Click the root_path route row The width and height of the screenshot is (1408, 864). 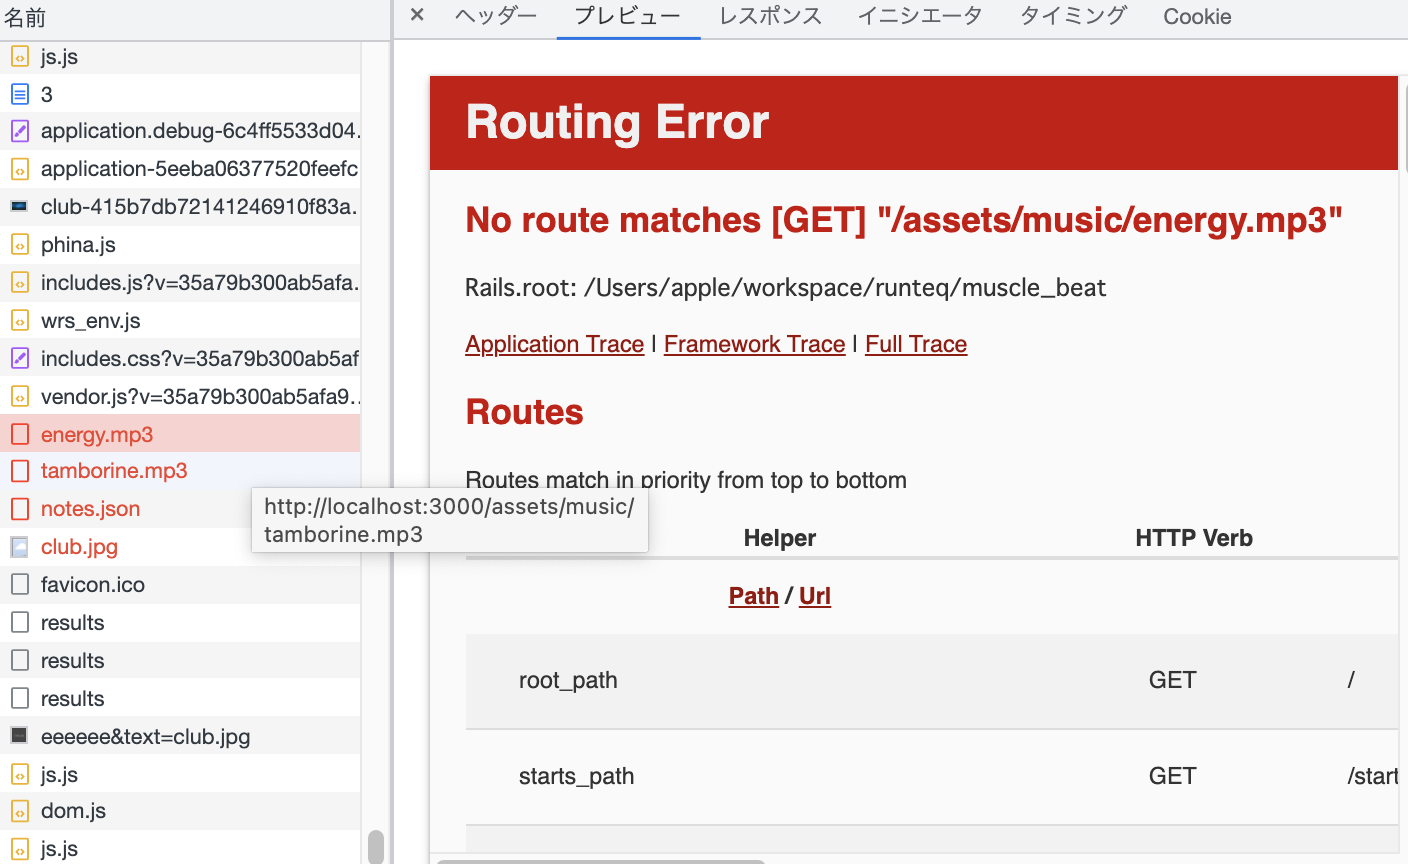tap(931, 681)
